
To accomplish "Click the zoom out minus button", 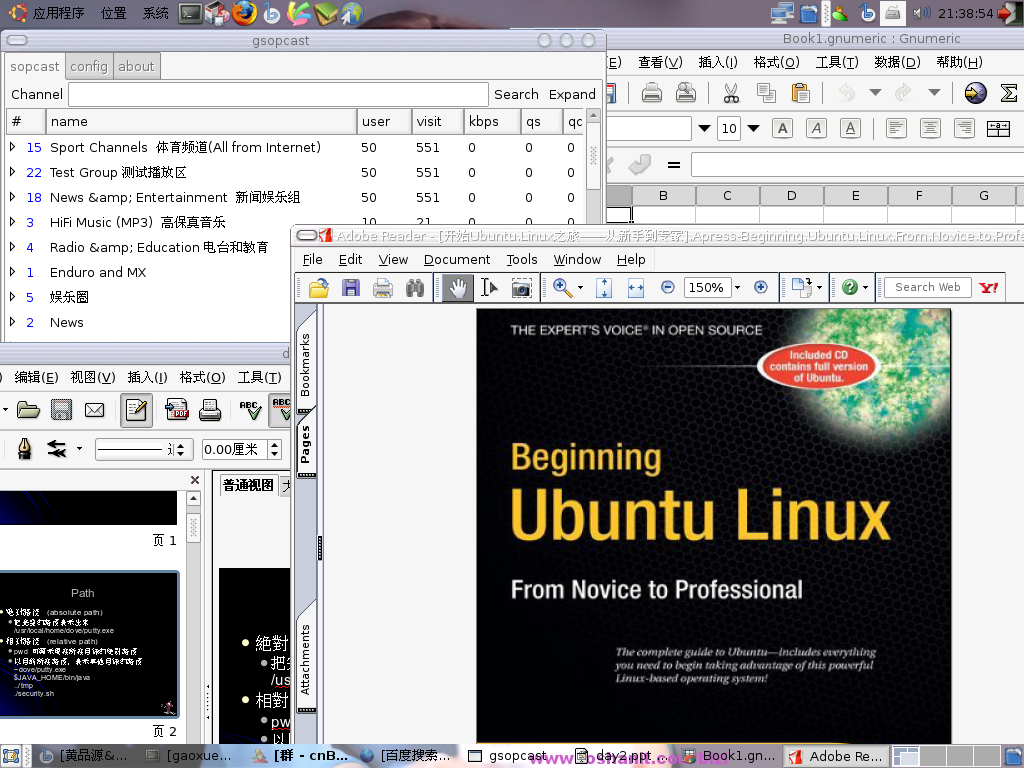I will pyautogui.click(x=667, y=287).
